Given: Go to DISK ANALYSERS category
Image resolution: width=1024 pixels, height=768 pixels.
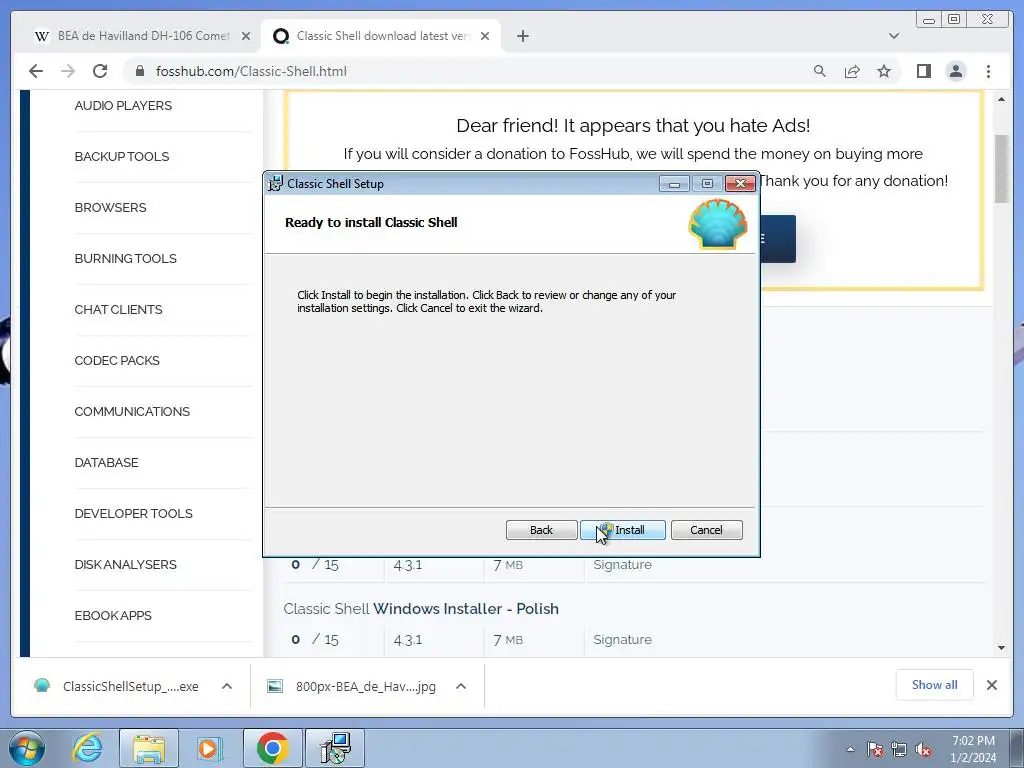Looking at the screenshot, I should [x=125, y=564].
